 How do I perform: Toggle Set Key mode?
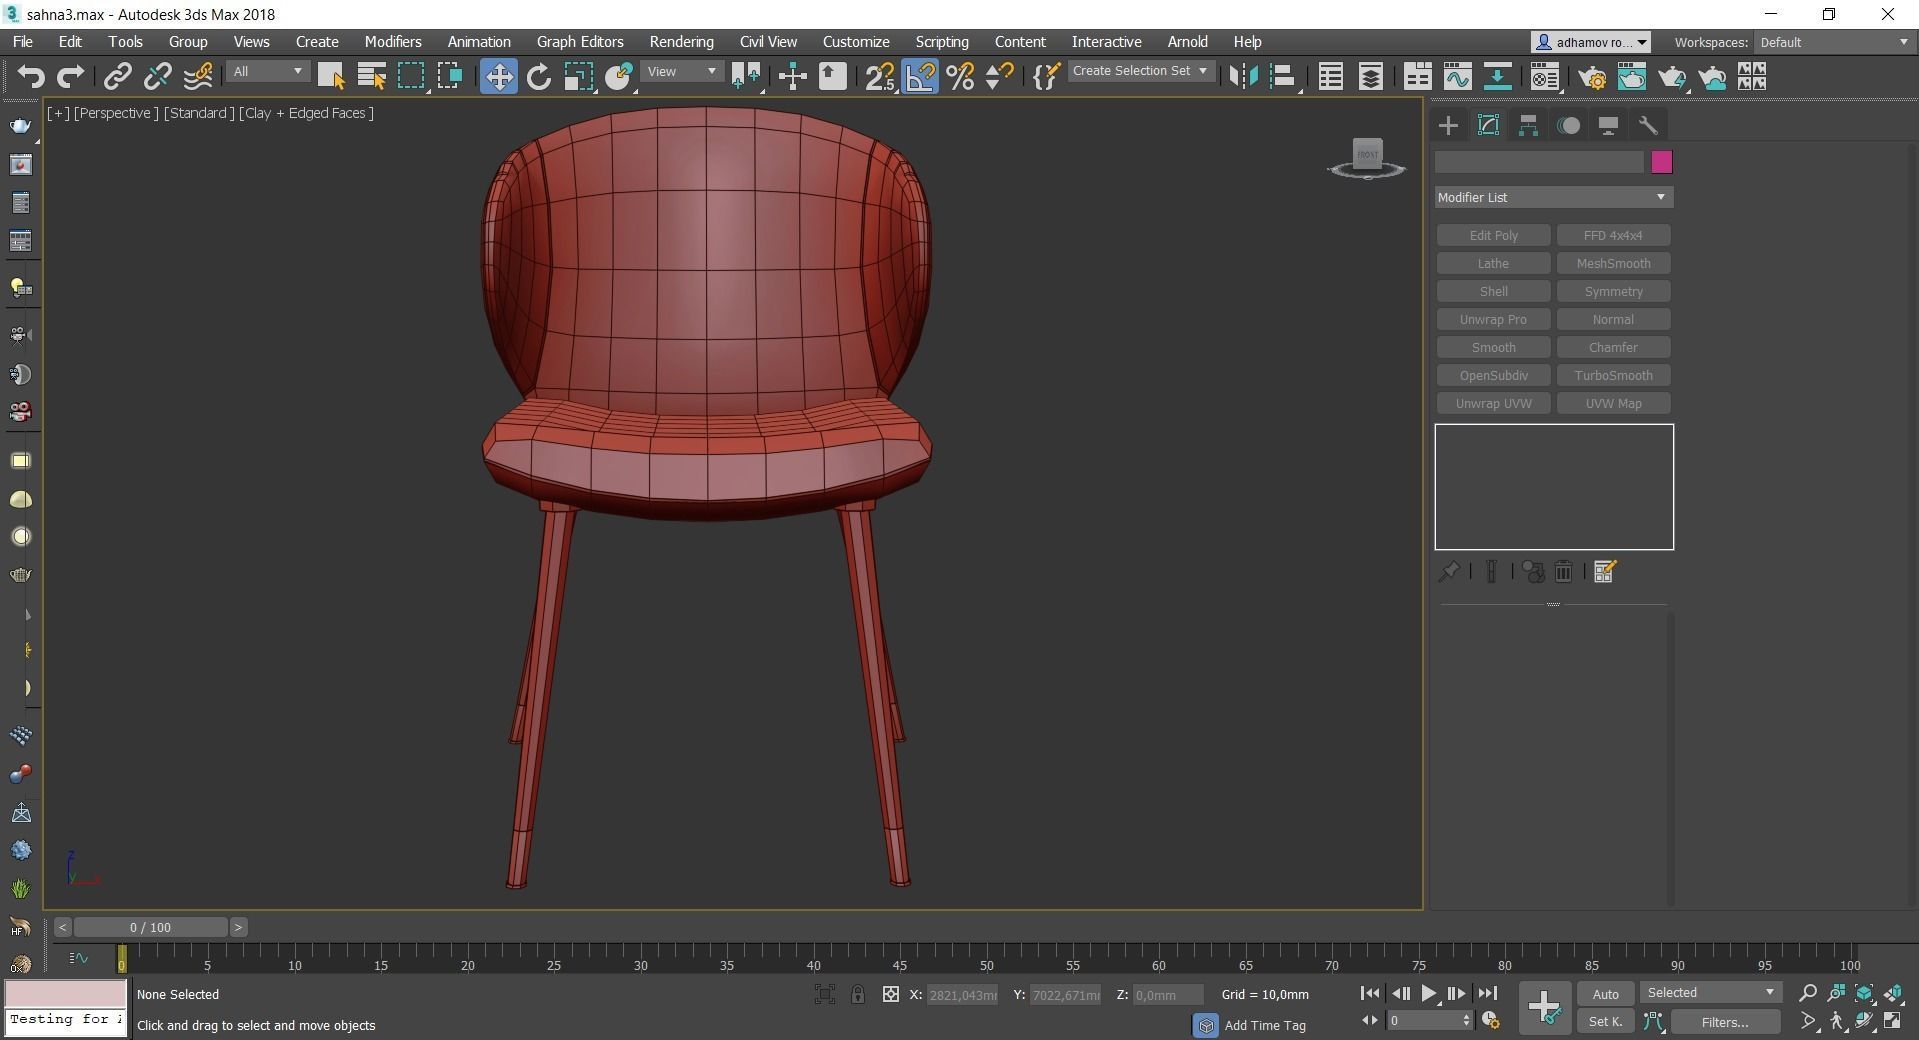[1605, 1021]
